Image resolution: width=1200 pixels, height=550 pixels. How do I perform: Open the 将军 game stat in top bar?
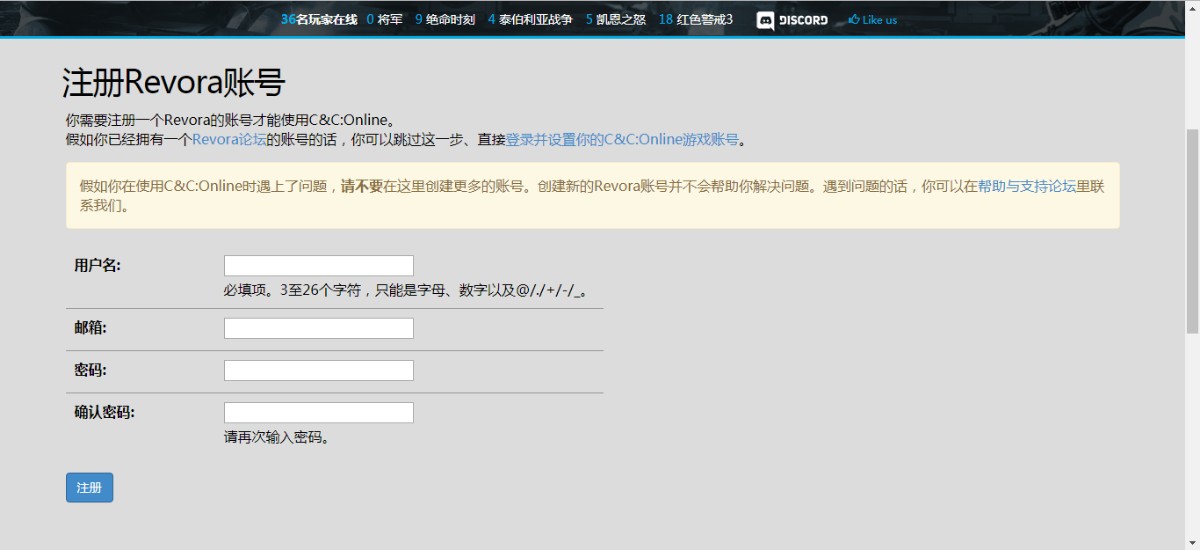click(x=384, y=19)
